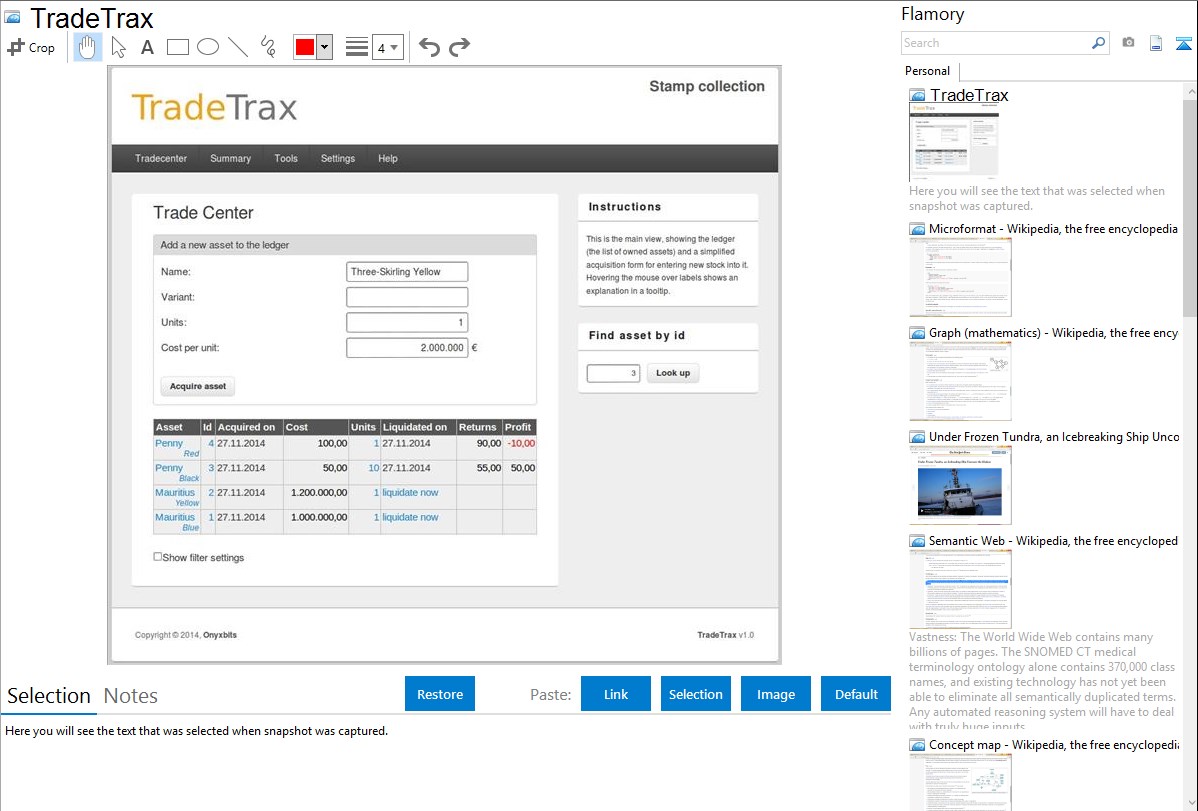Select the freehand scribble tool
Screen dimensions: 1198x811
pos(268,47)
